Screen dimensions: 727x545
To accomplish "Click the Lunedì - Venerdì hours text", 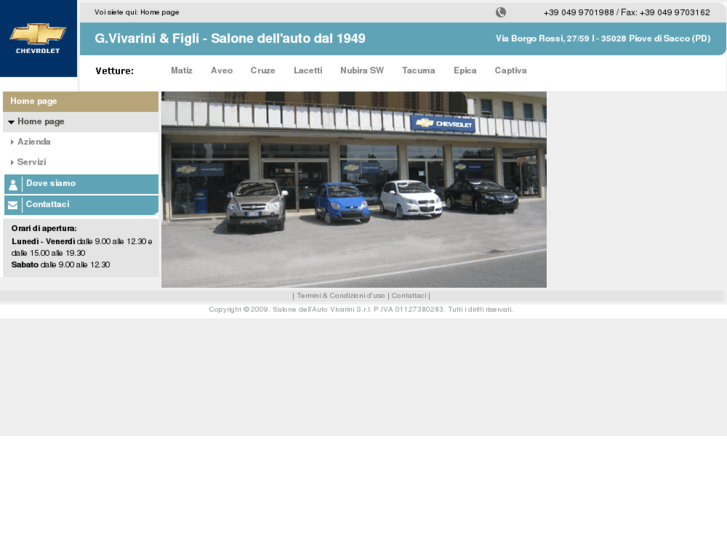I will click(x=82, y=247).
